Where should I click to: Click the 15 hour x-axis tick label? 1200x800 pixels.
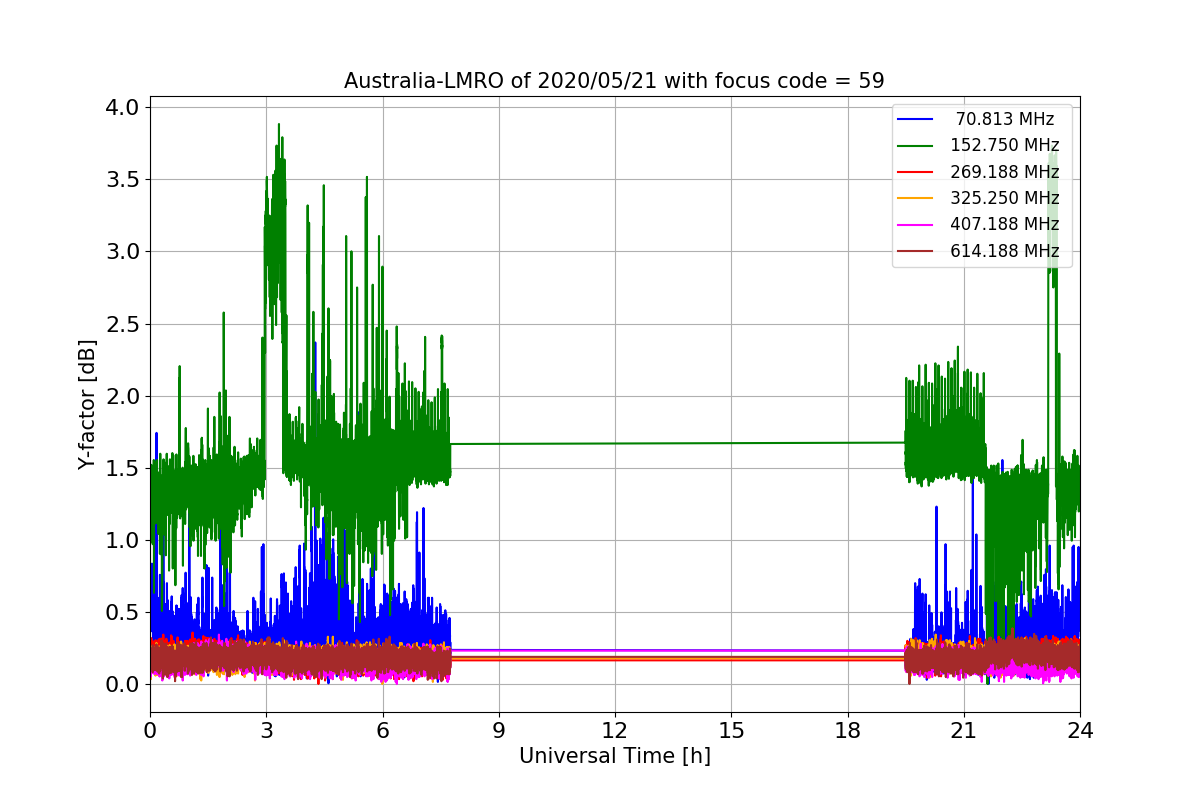tap(731, 730)
